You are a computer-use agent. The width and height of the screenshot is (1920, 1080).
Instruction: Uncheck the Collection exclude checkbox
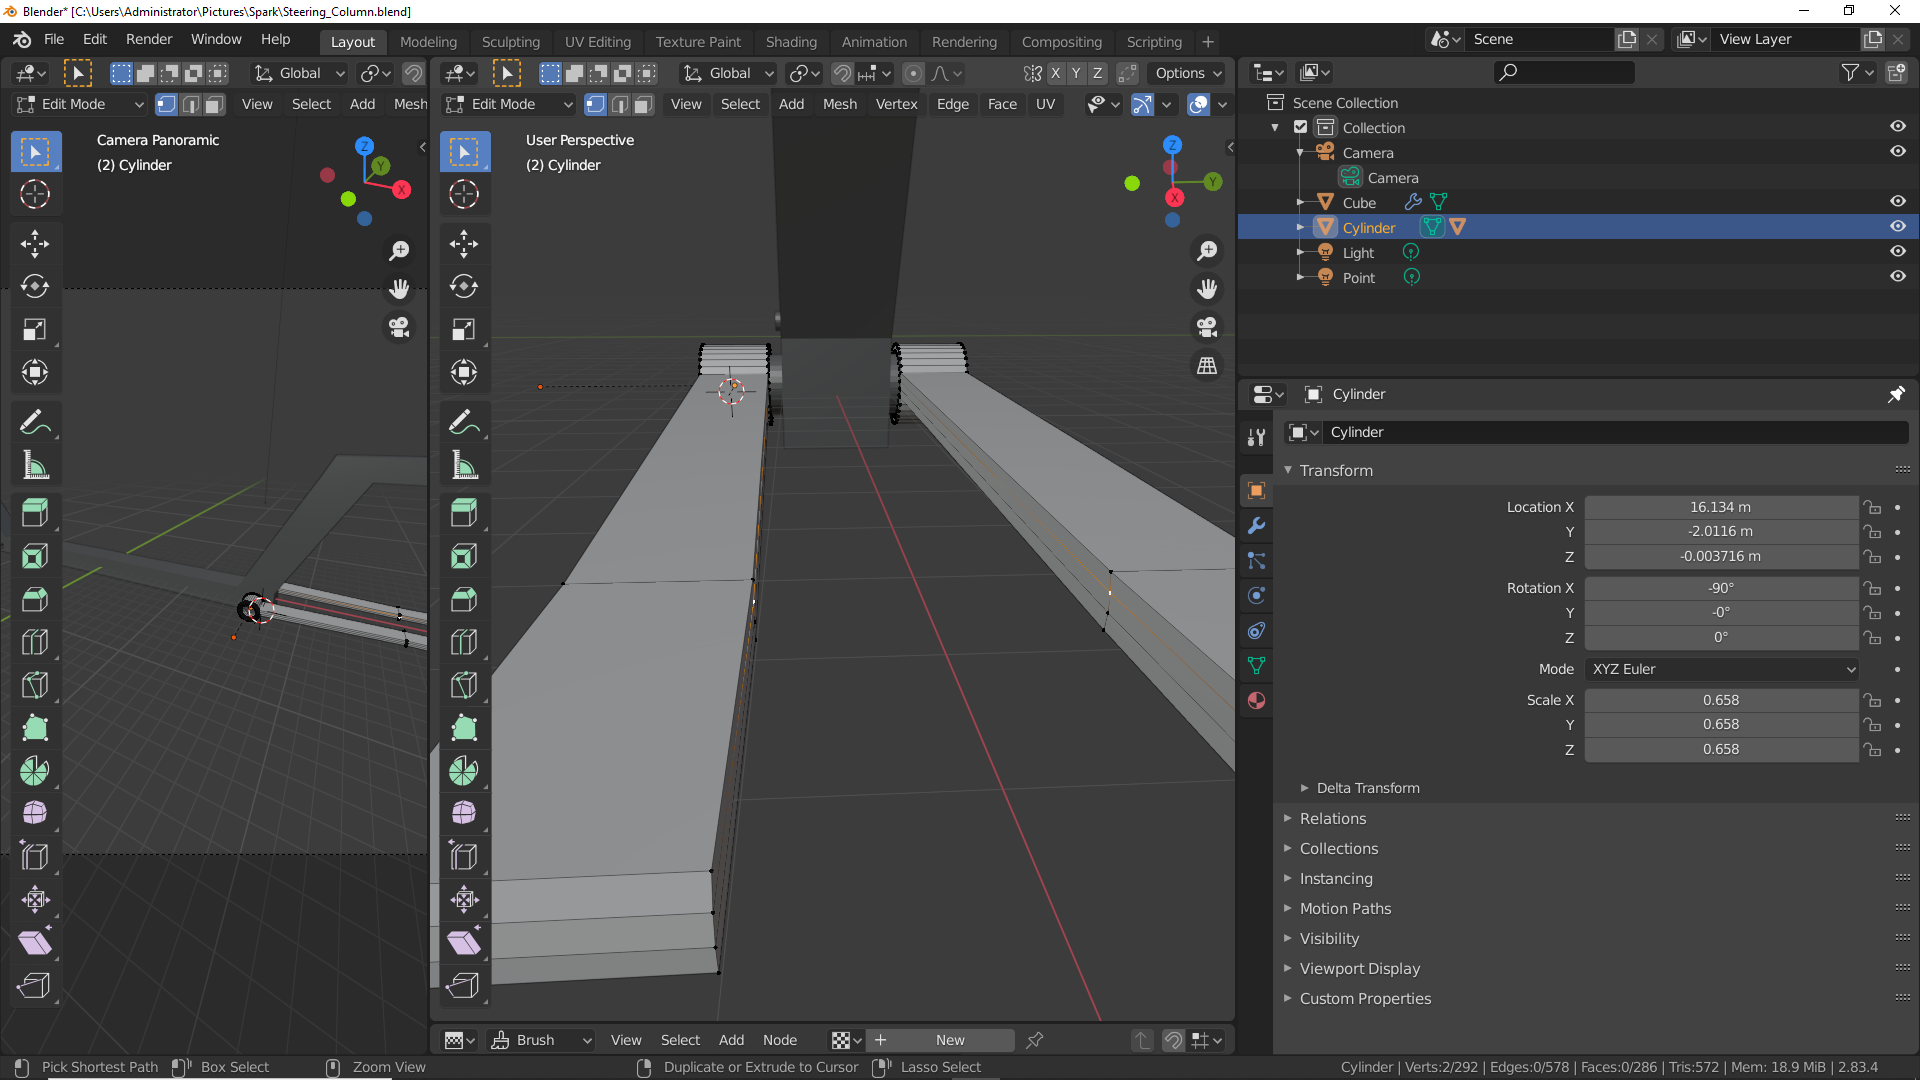coord(1300,127)
